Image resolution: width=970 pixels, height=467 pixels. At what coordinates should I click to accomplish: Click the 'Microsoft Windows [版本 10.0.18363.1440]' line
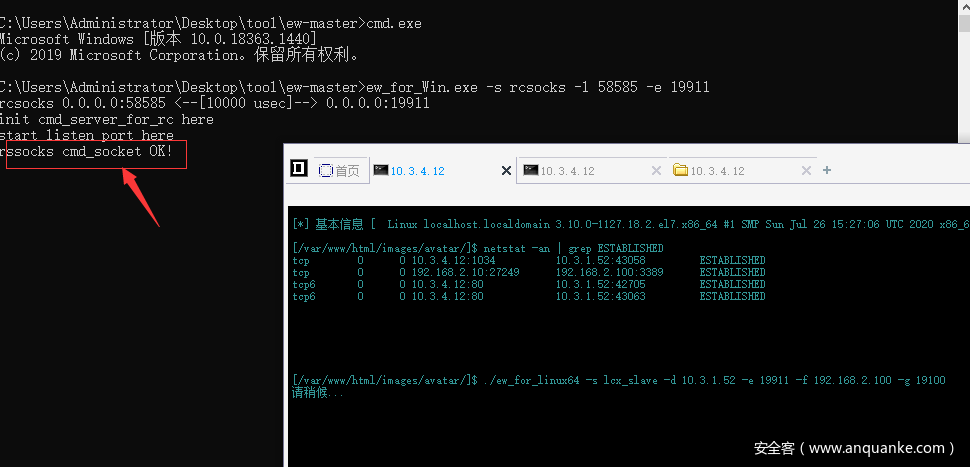point(158,39)
